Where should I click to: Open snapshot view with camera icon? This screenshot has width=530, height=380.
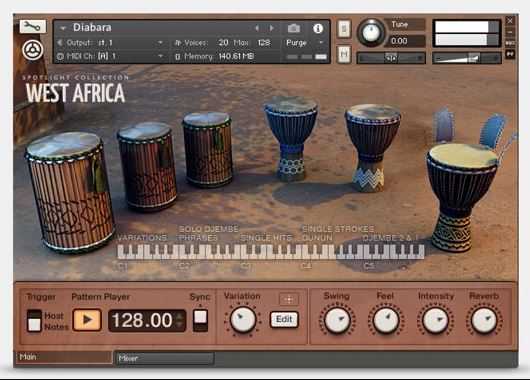(x=294, y=28)
